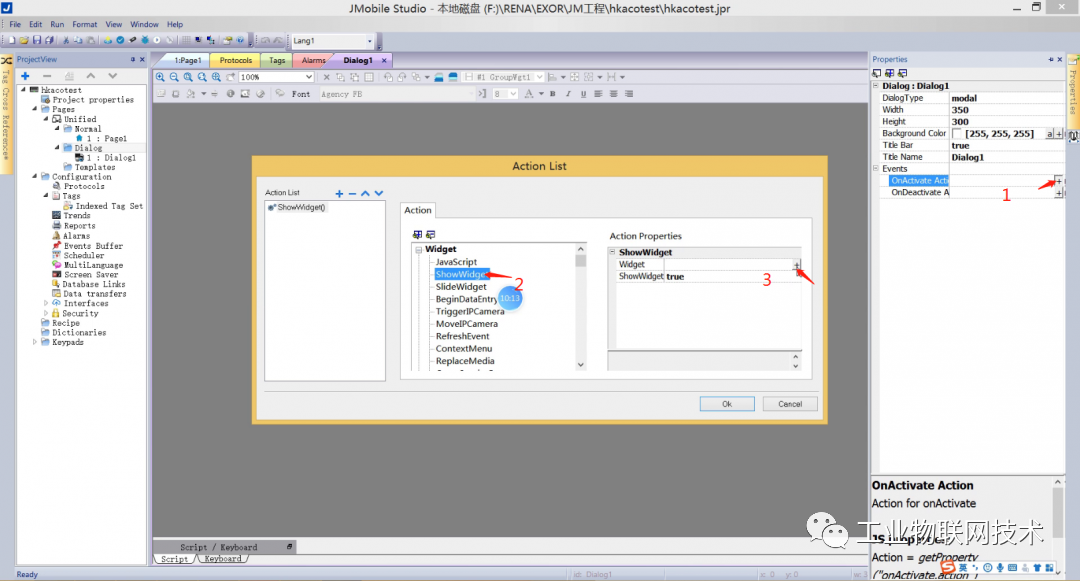This screenshot has width=1080, height=581.
Task: Click the Cancel button in the dialog
Action: pos(789,403)
